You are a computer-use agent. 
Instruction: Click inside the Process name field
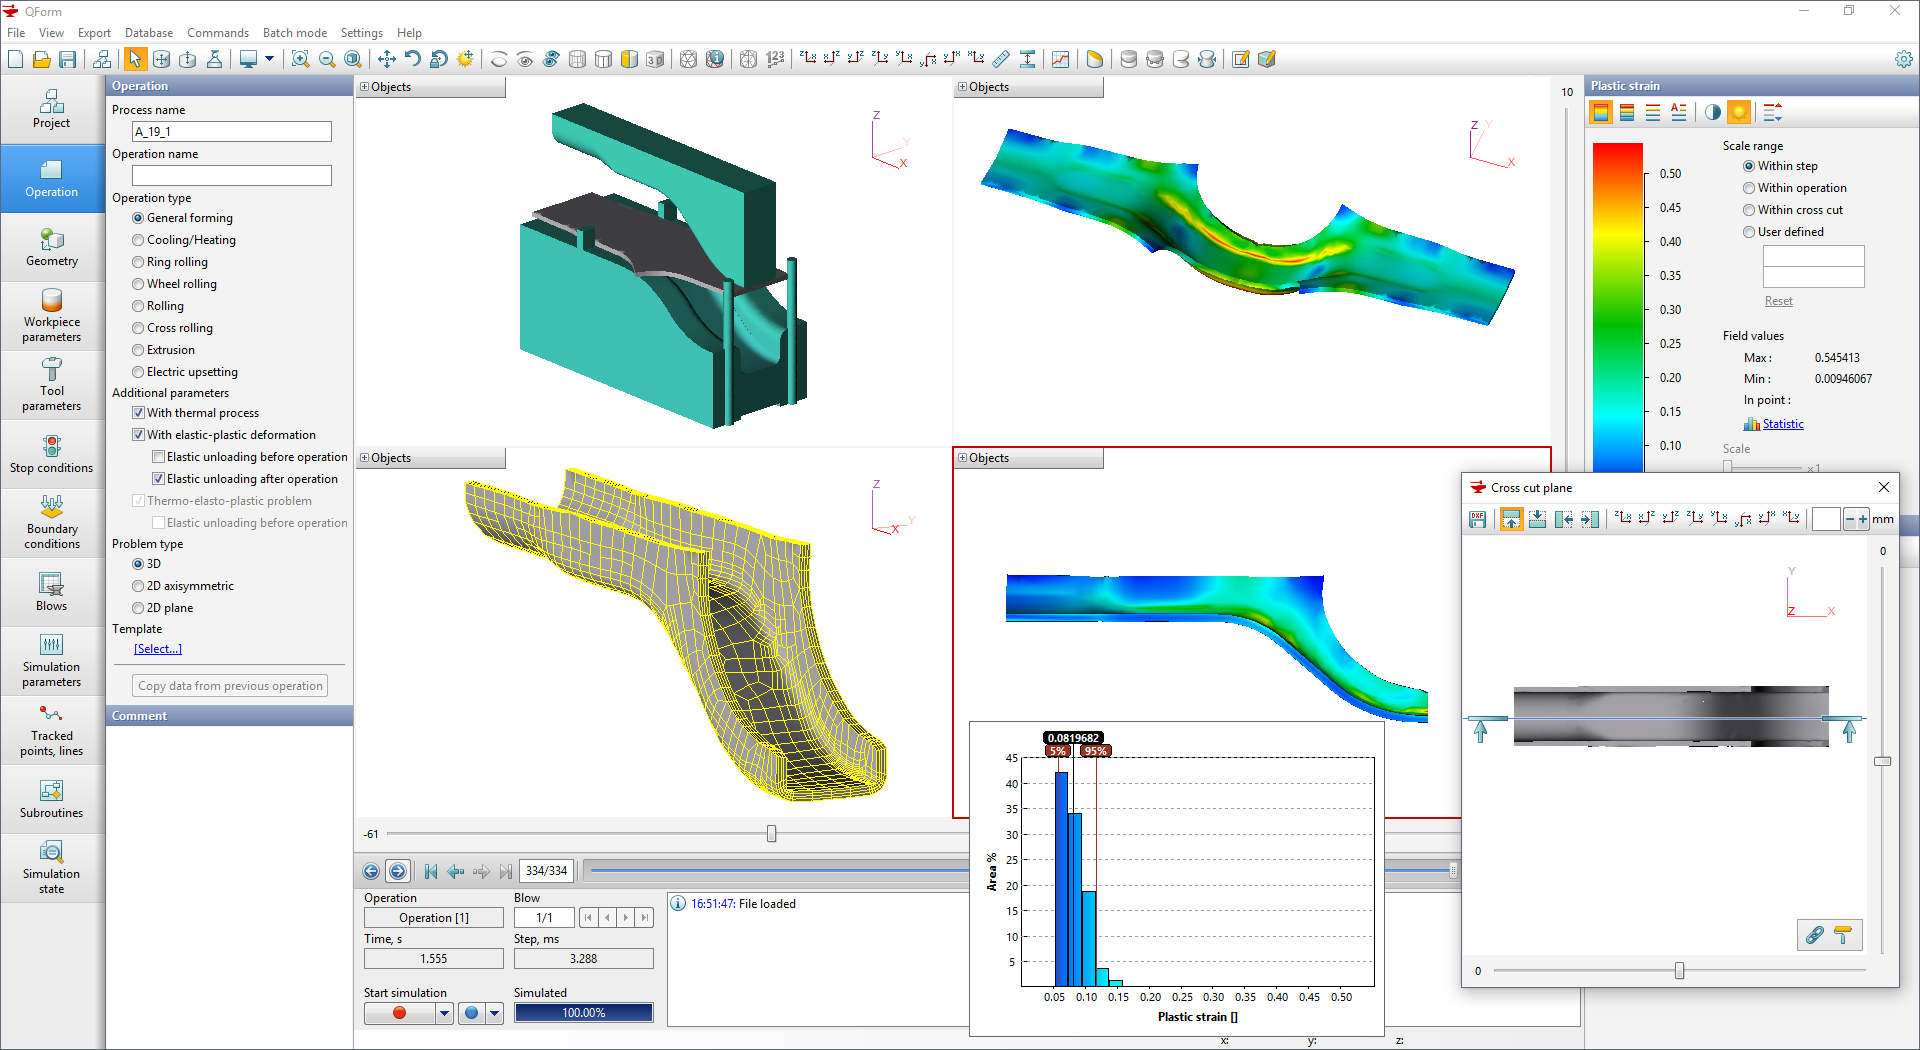pos(231,132)
